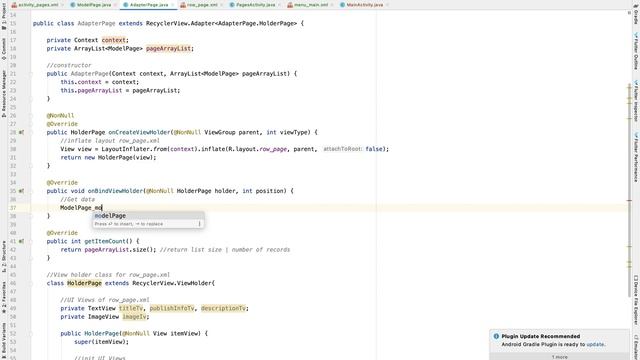Click the '//Get data' comment

coord(78,199)
